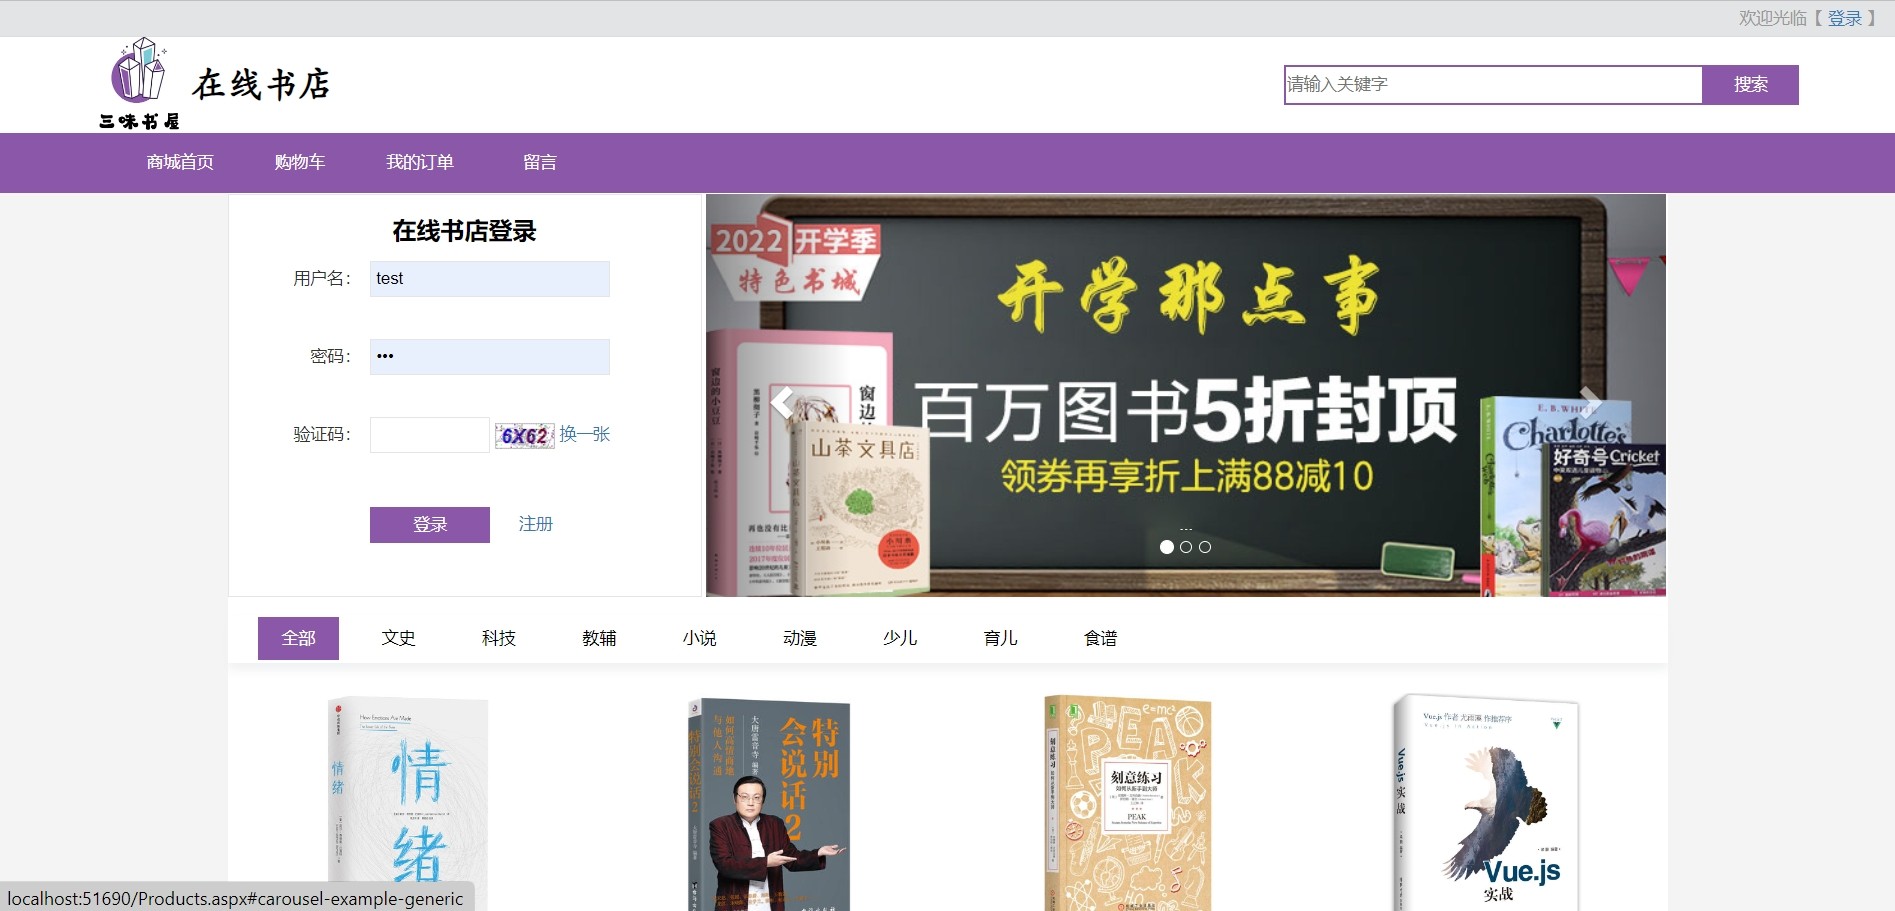Click the 注册 register link

[535, 524]
